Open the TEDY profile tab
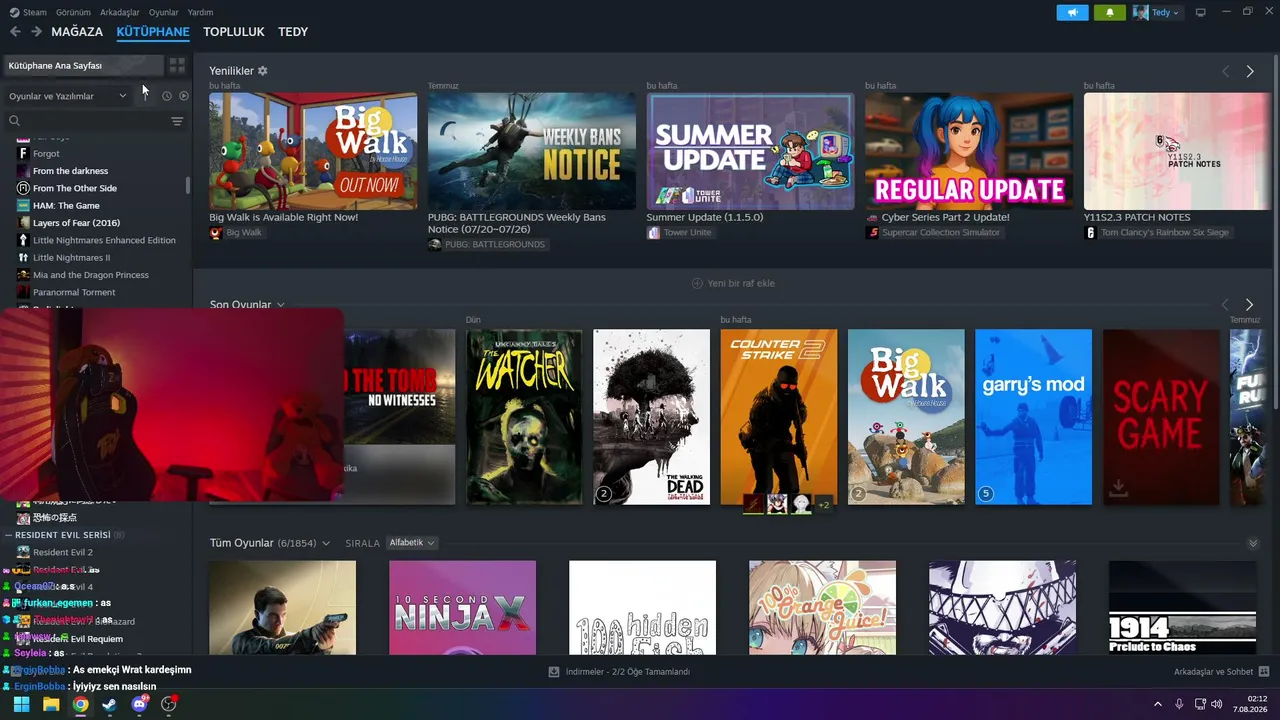Image resolution: width=1280 pixels, height=720 pixels. click(293, 32)
